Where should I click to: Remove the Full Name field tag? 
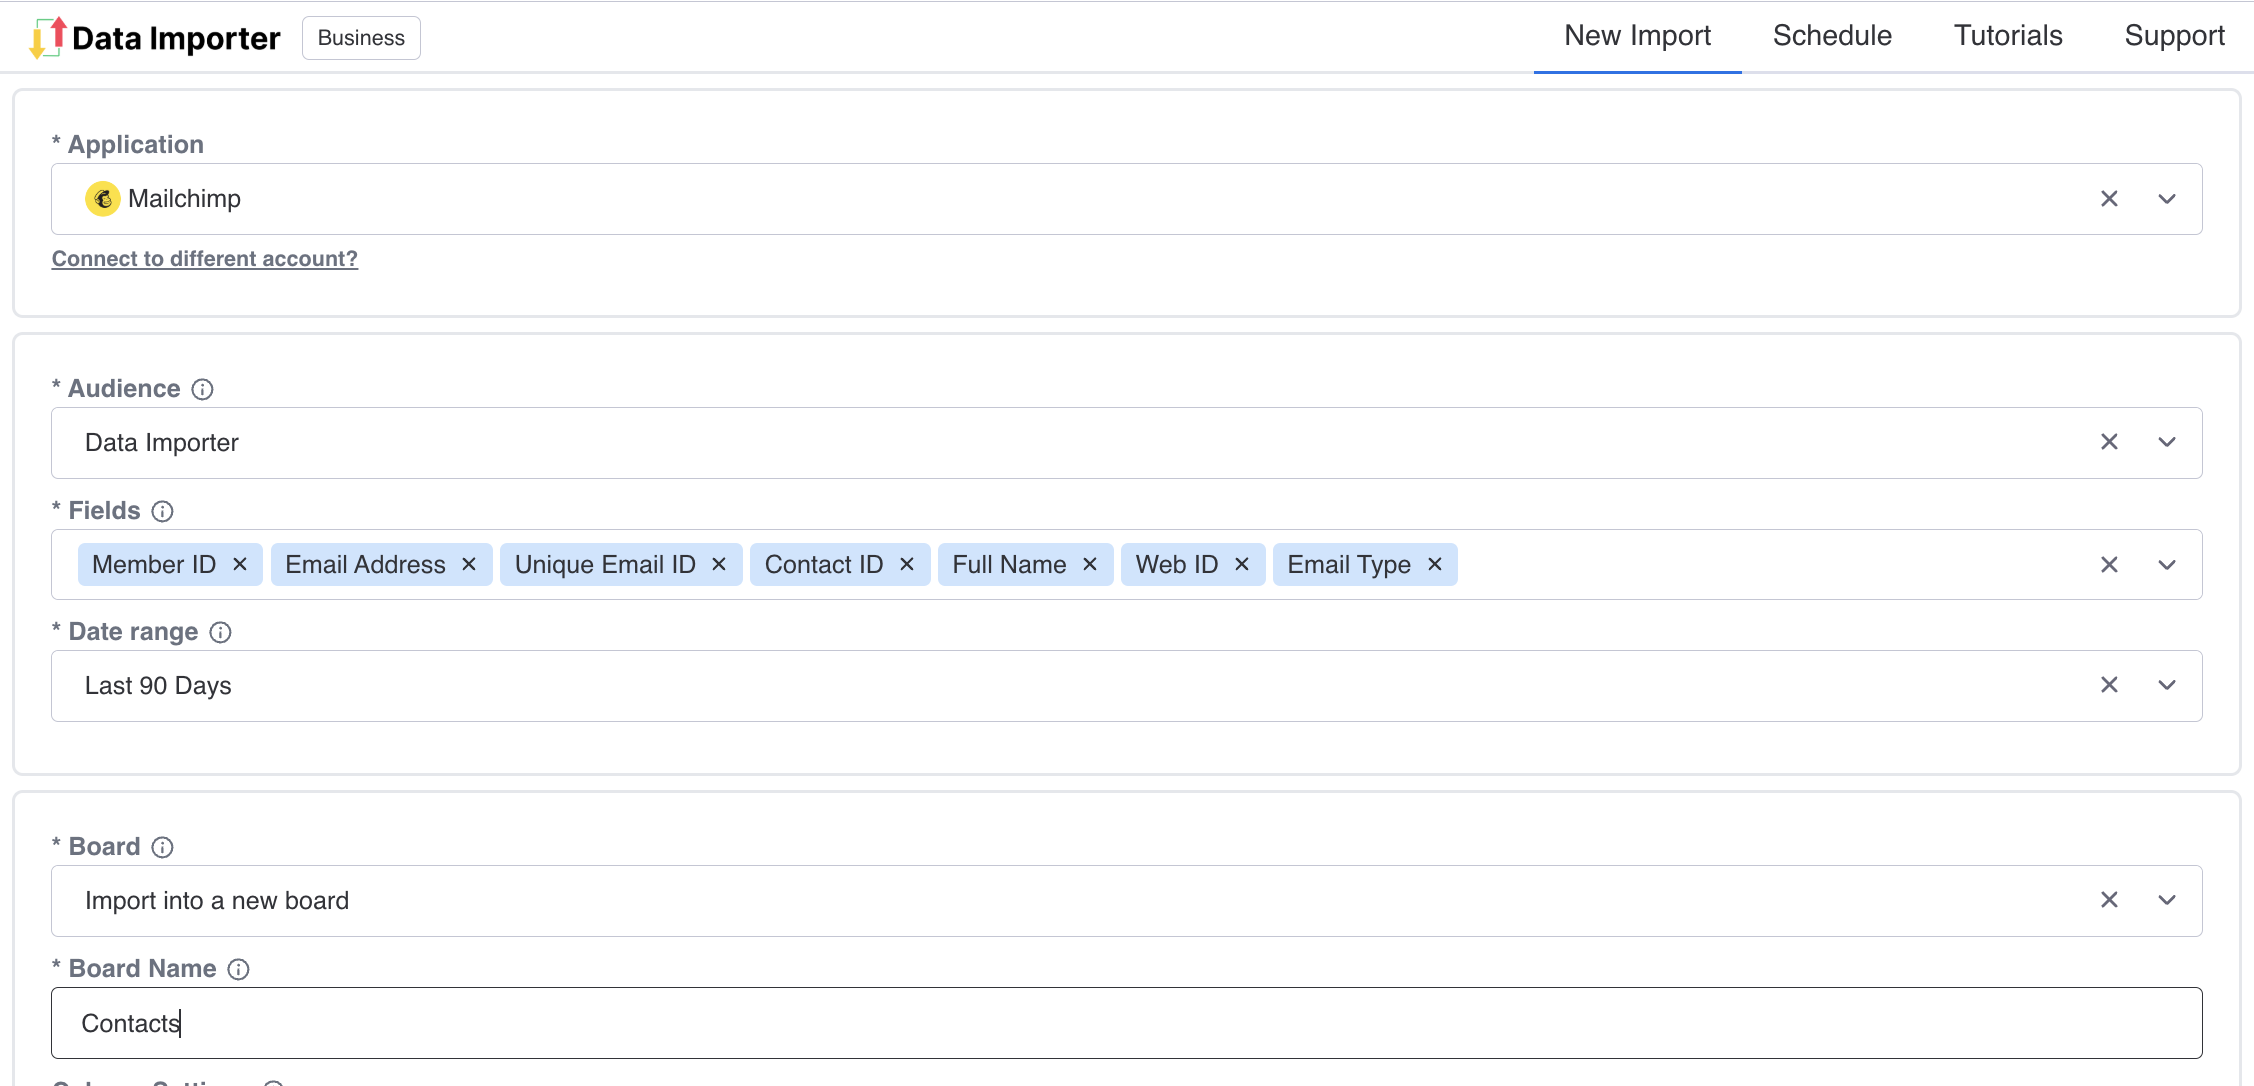(1090, 564)
